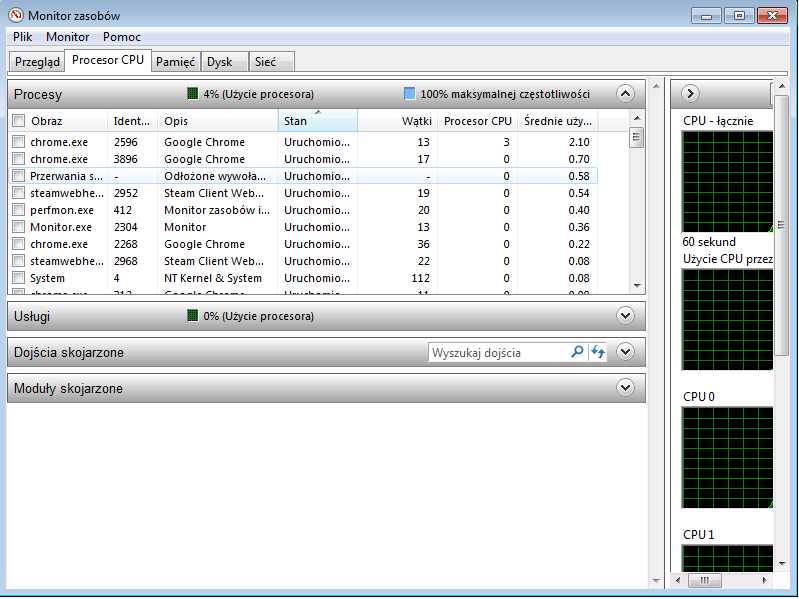Viewport: 799px width, 599px height.
Task: Sort by the Wątki column header
Action: point(397,121)
